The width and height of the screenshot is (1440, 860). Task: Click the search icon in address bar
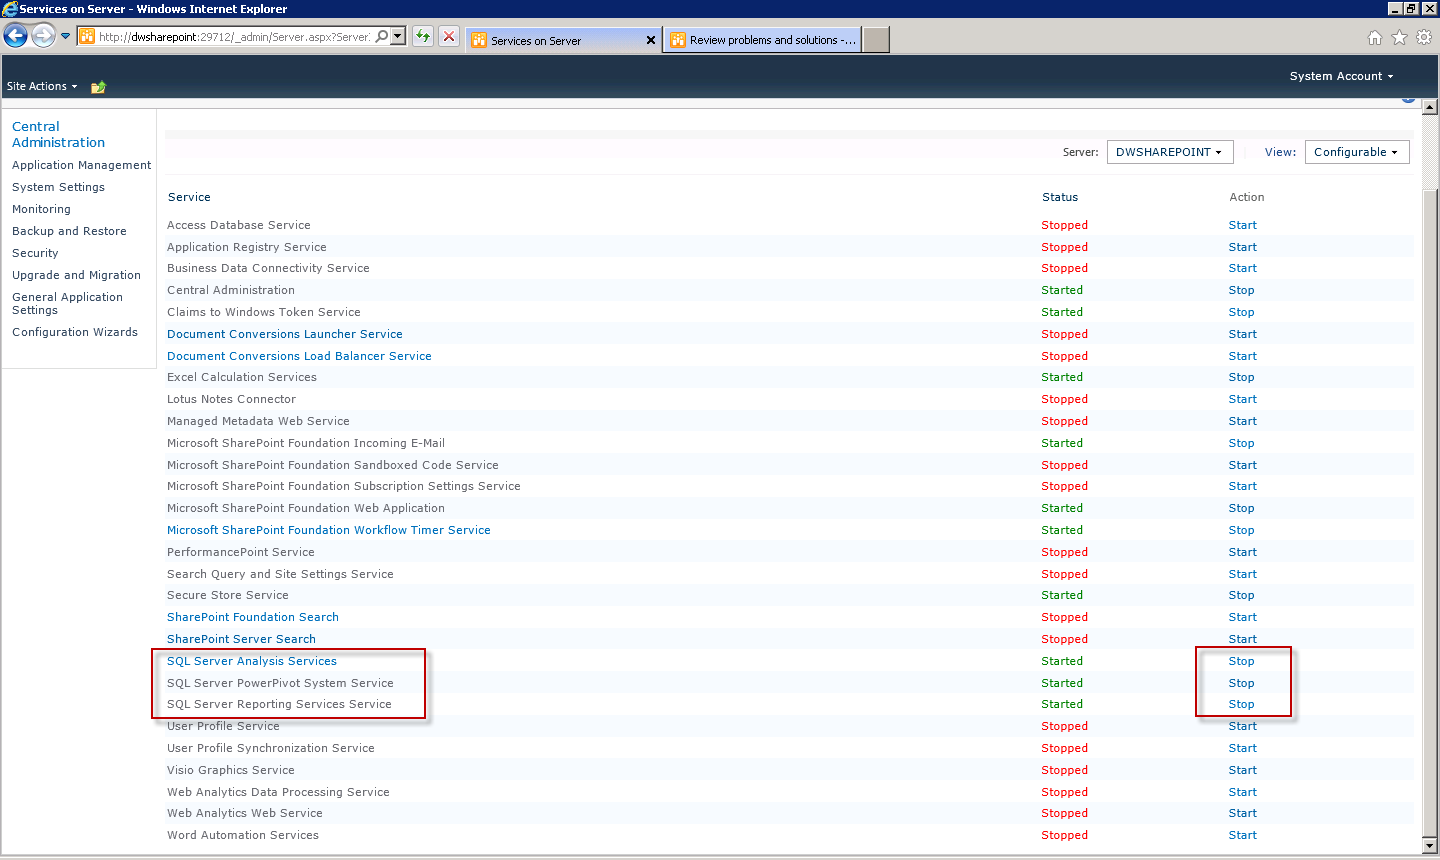pos(382,37)
